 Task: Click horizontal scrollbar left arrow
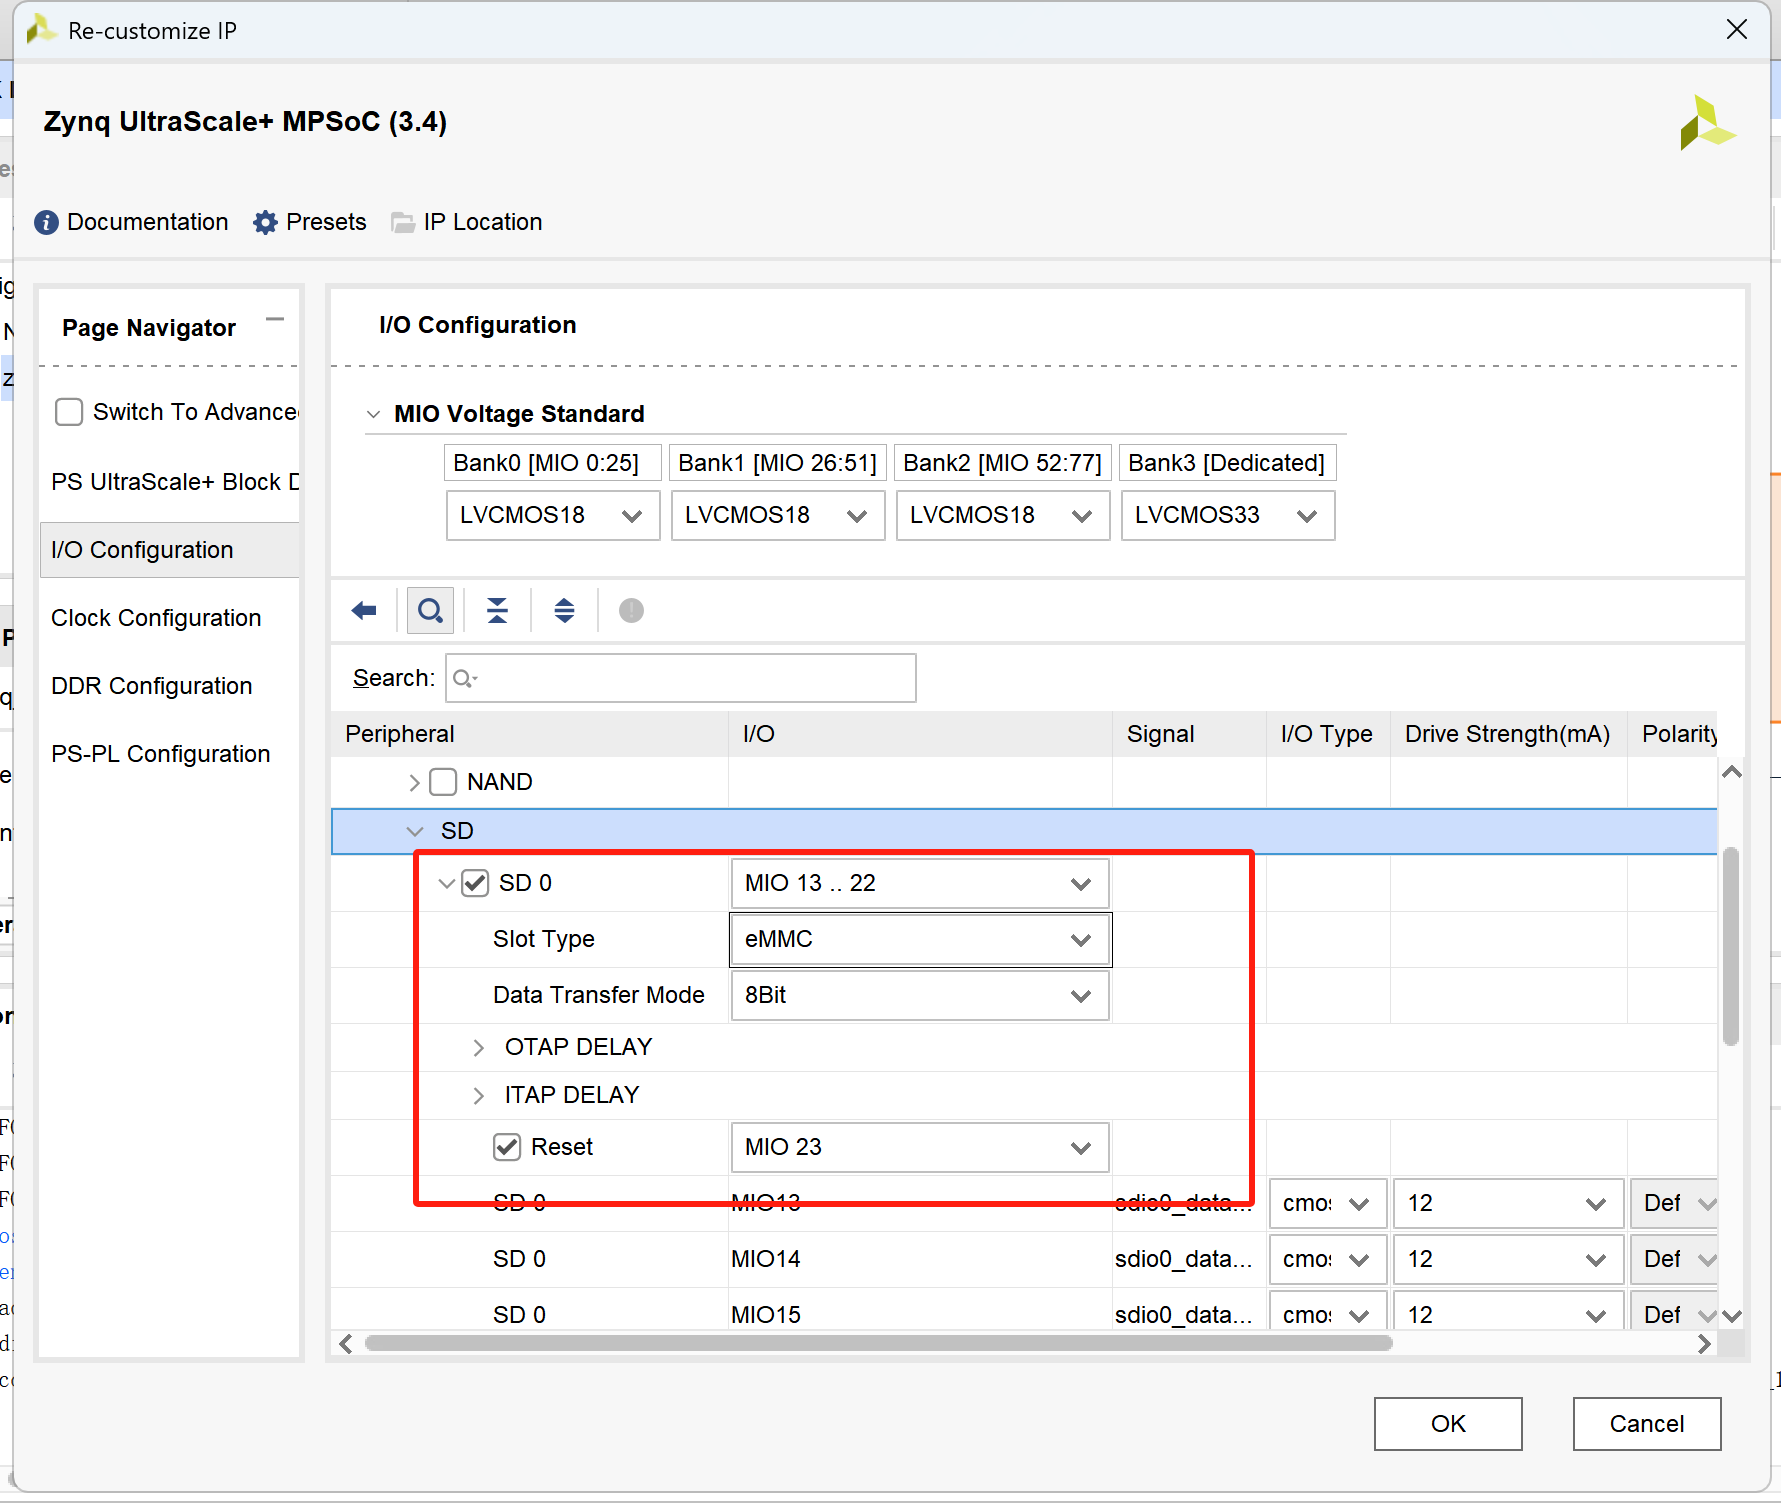(x=346, y=1344)
